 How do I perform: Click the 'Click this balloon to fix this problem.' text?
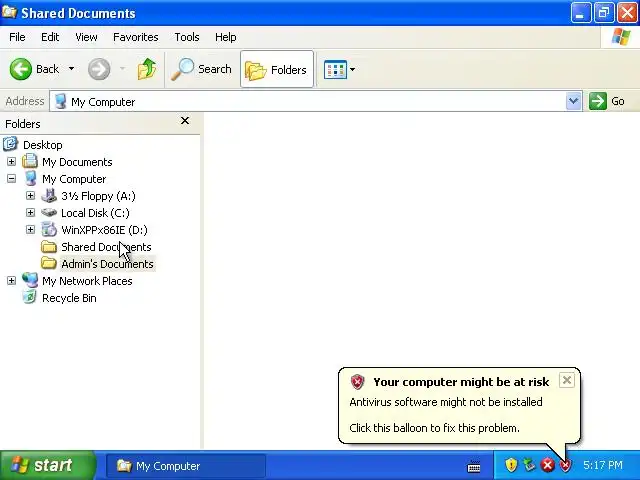434,428
